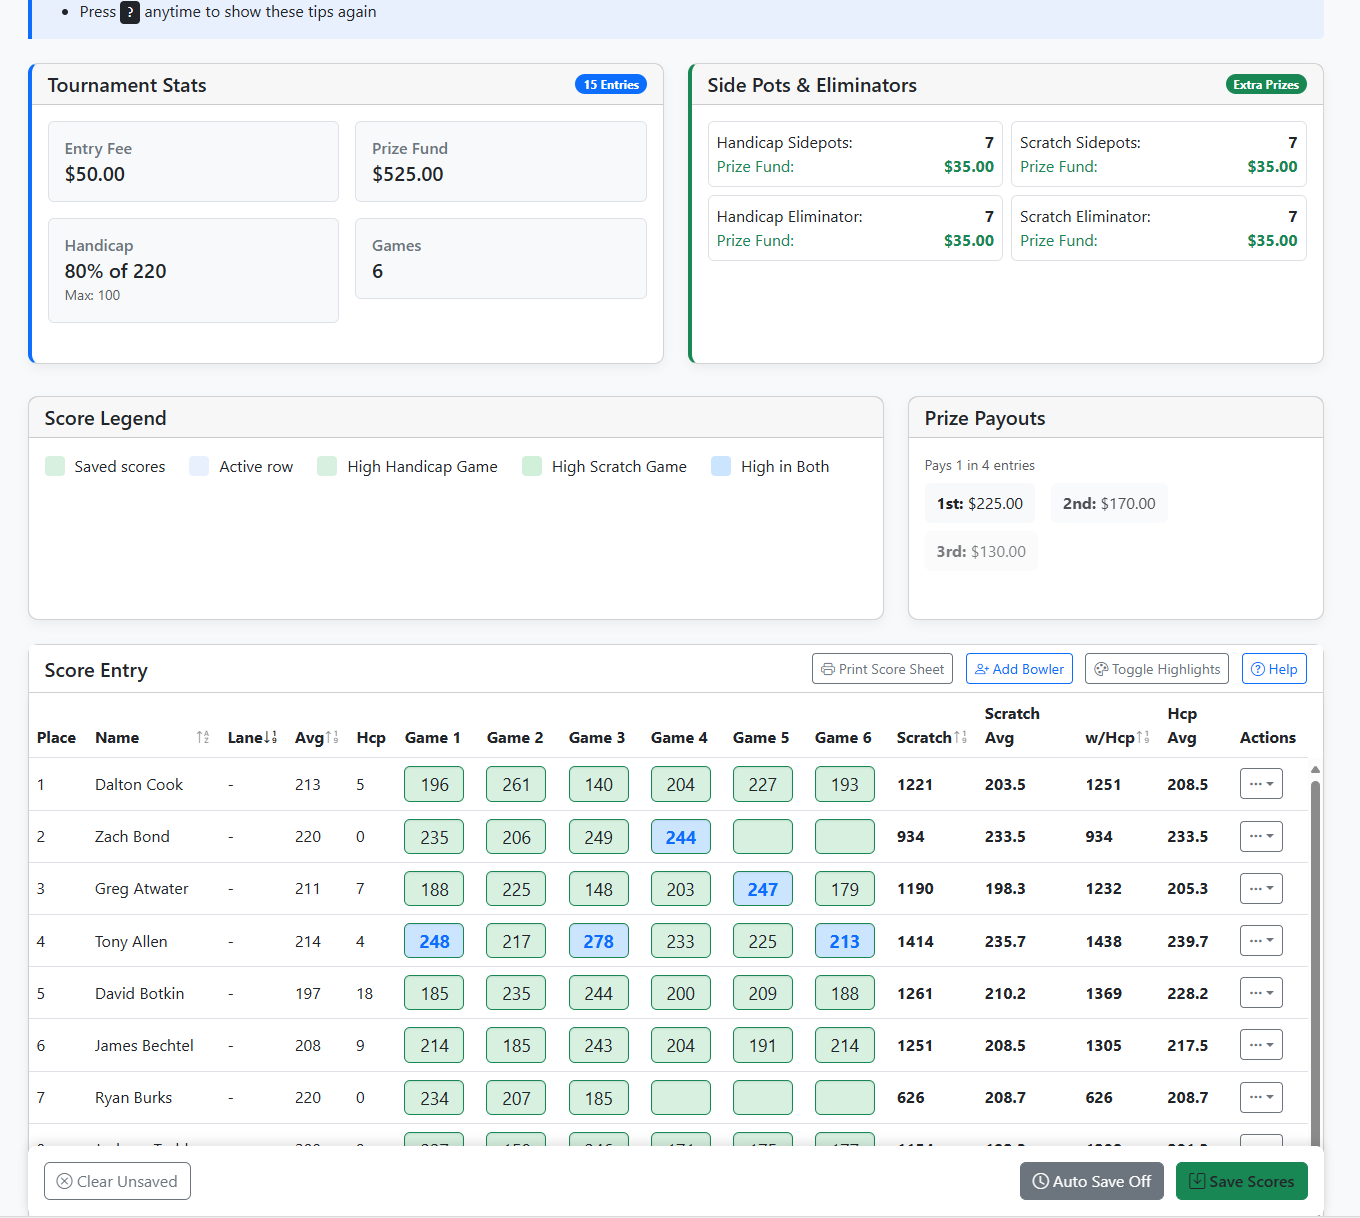This screenshot has width=1360, height=1218.
Task: Open actions dropdown for Greg Atwater
Action: click(1261, 888)
